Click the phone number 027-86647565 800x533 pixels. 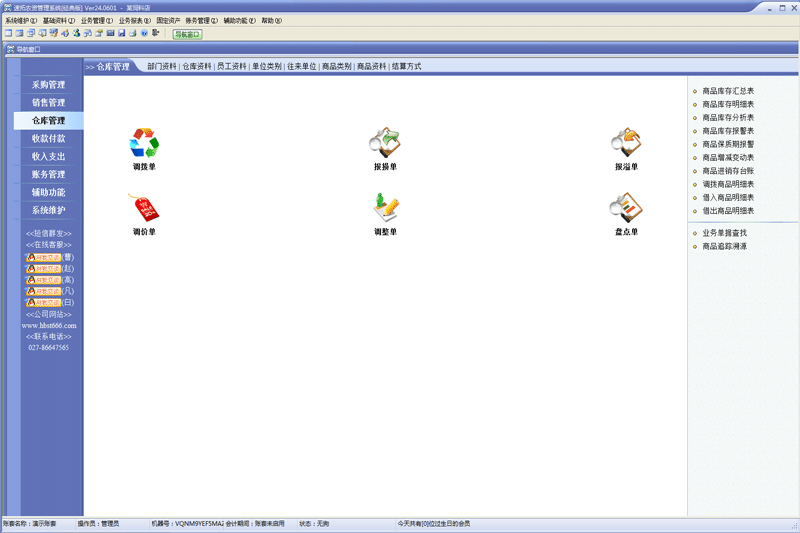(48, 348)
